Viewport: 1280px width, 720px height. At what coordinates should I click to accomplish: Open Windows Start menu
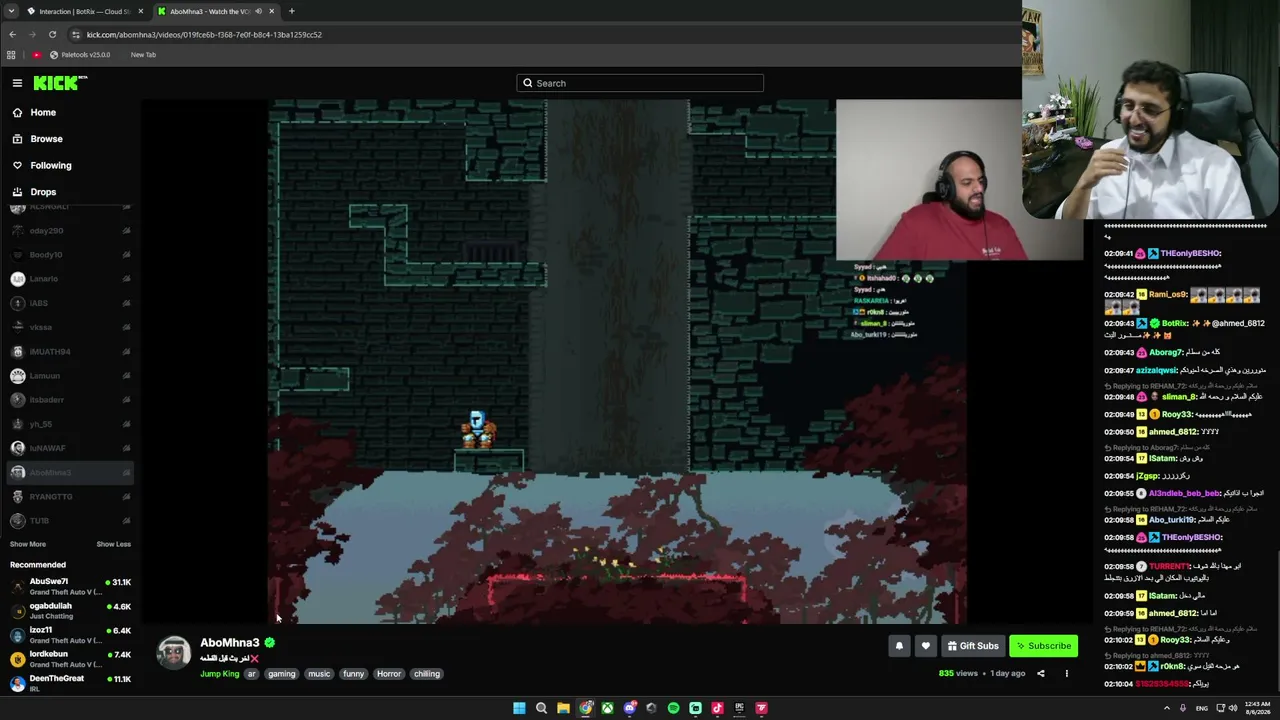tap(519, 708)
